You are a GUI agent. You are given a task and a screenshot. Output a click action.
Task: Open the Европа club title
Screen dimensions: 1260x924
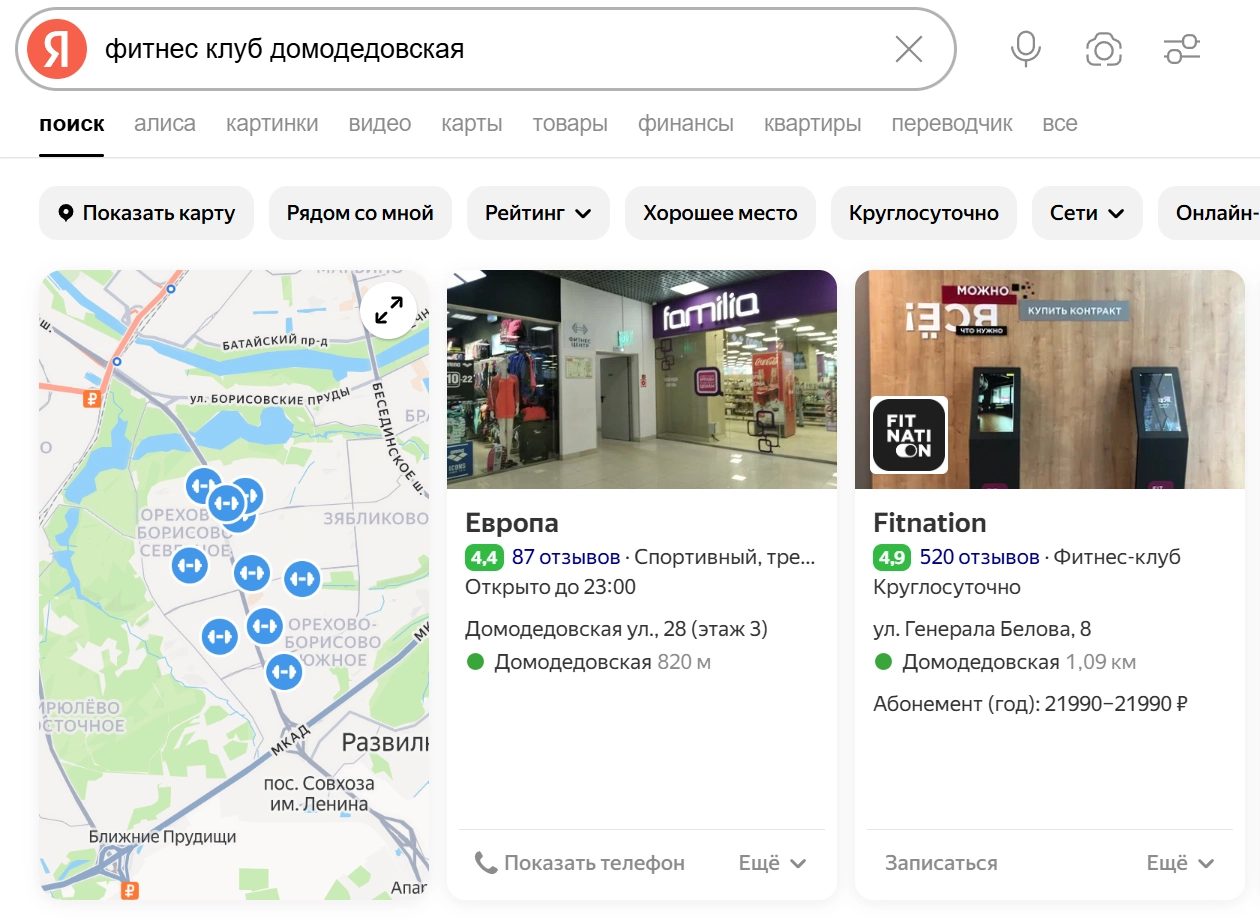click(512, 523)
